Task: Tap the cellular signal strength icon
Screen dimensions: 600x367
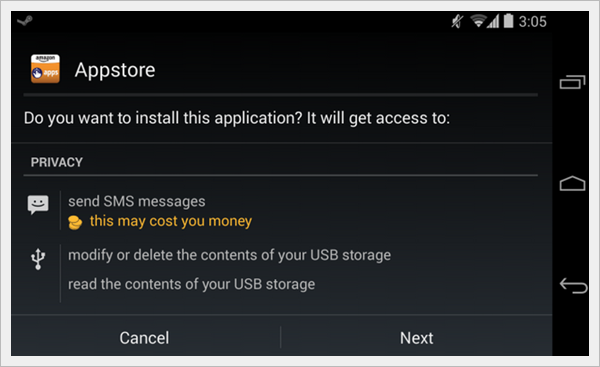Action: pyautogui.click(x=493, y=21)
